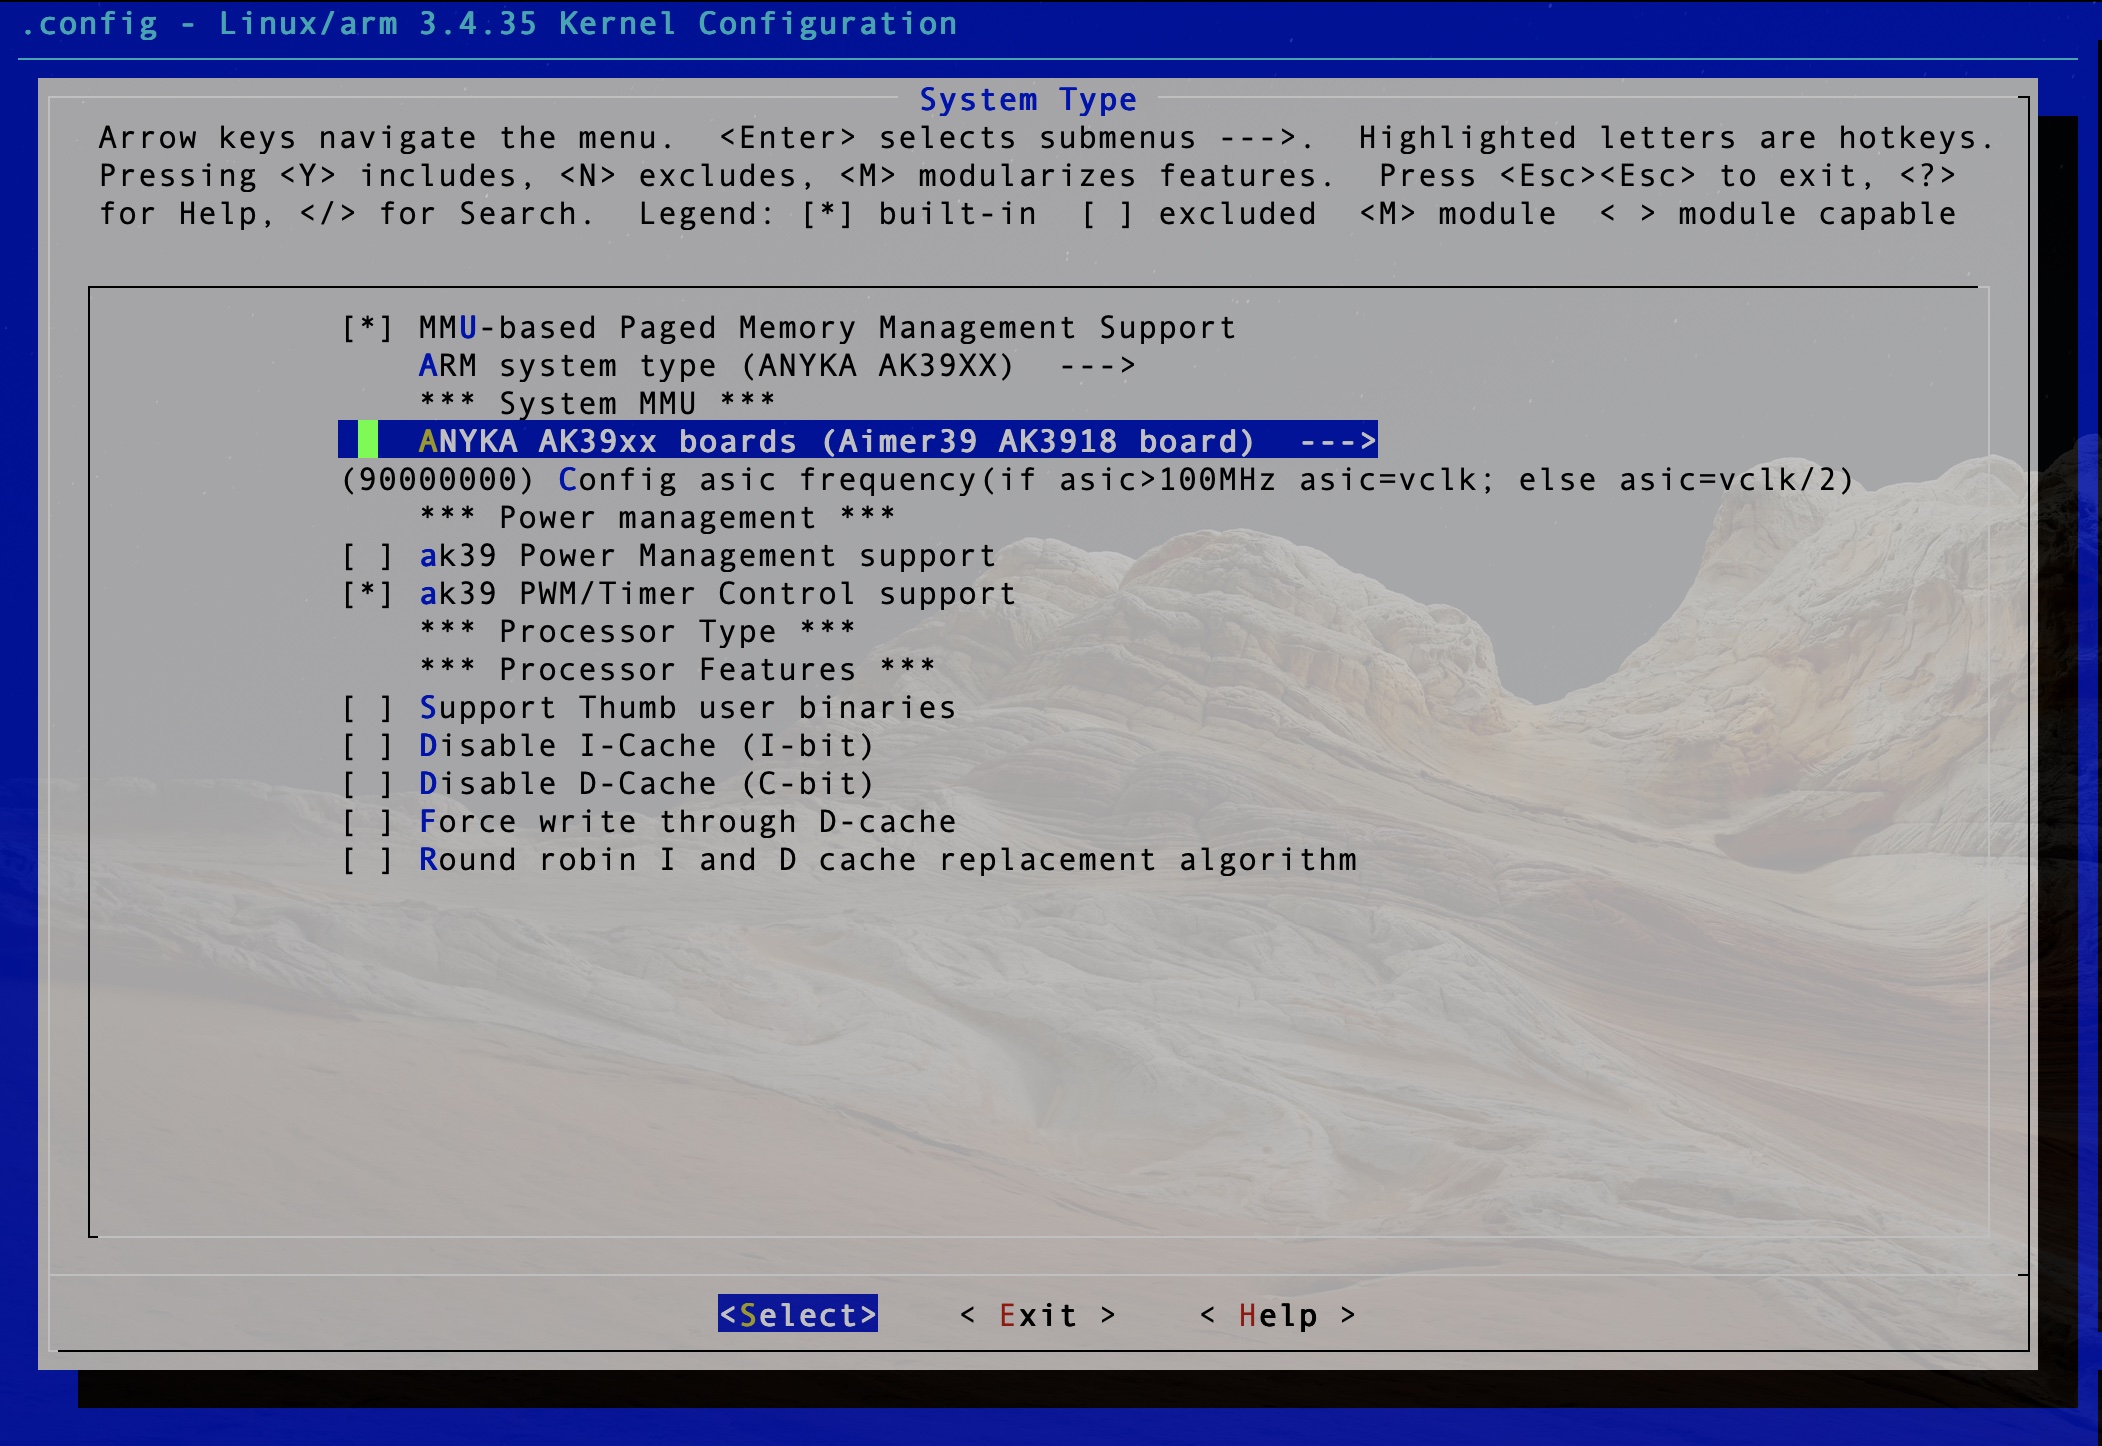Toggle Round robin cache replacement algorithm checkbox

367,860
